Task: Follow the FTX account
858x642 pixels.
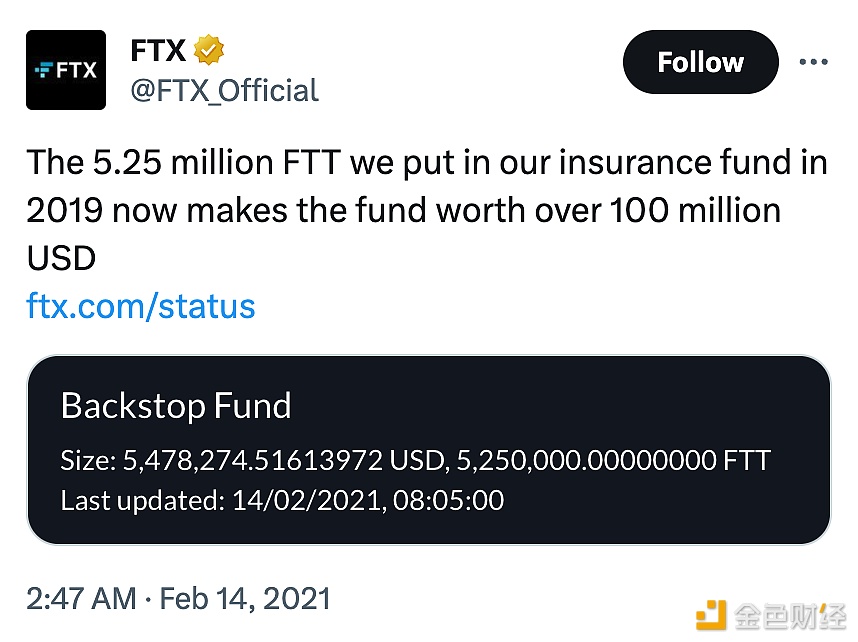Action: [700, 62]
